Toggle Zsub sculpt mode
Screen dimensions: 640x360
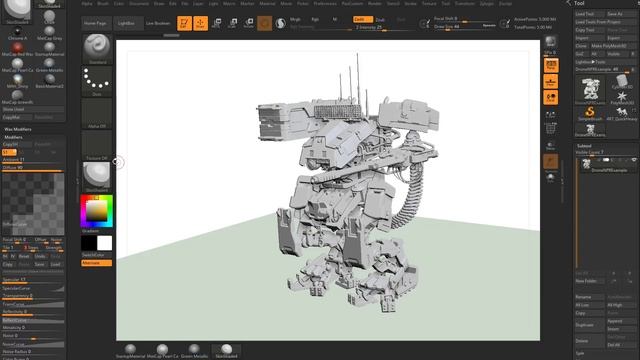(x=380, y=20)
